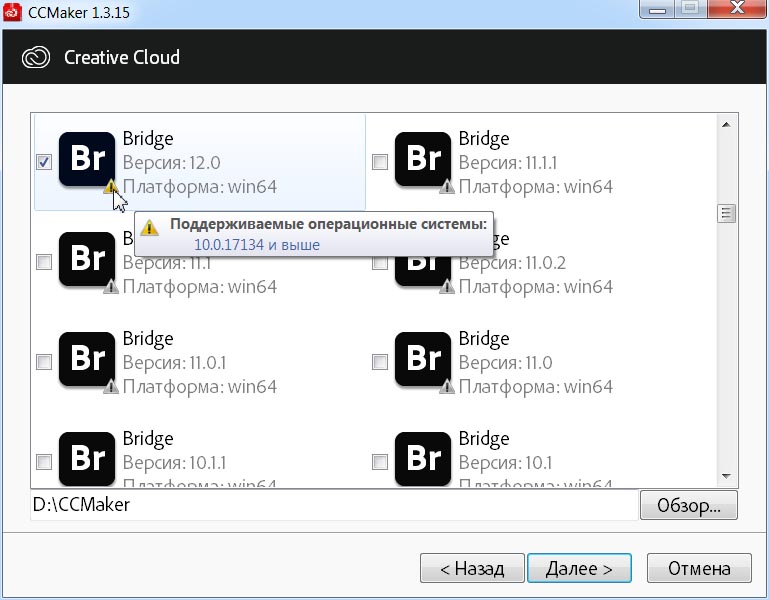The image size is (769, 600).
Task: Click the Bridge 11.0 app icon
Action: pyautogui.click(x=423, y=359)
